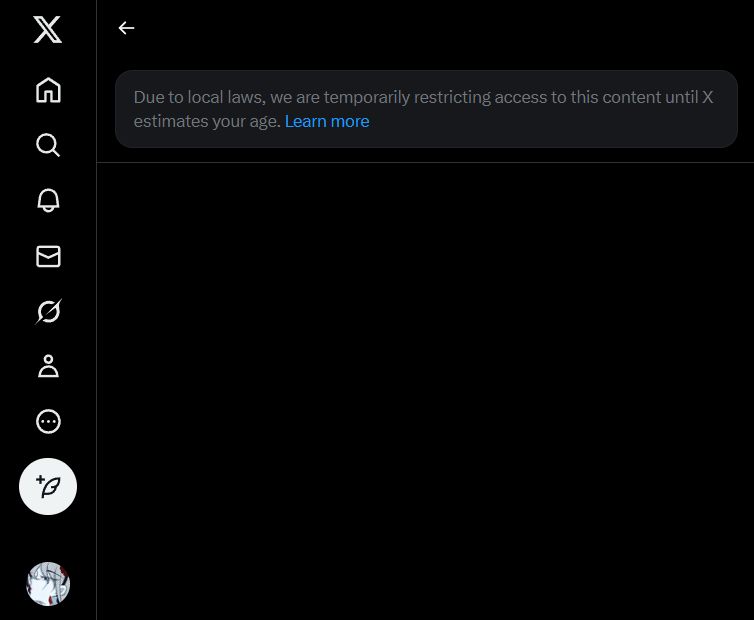The image size is (754, 620).
Task: Click the age restriction notice text
Action: click(x=423, y=109)
